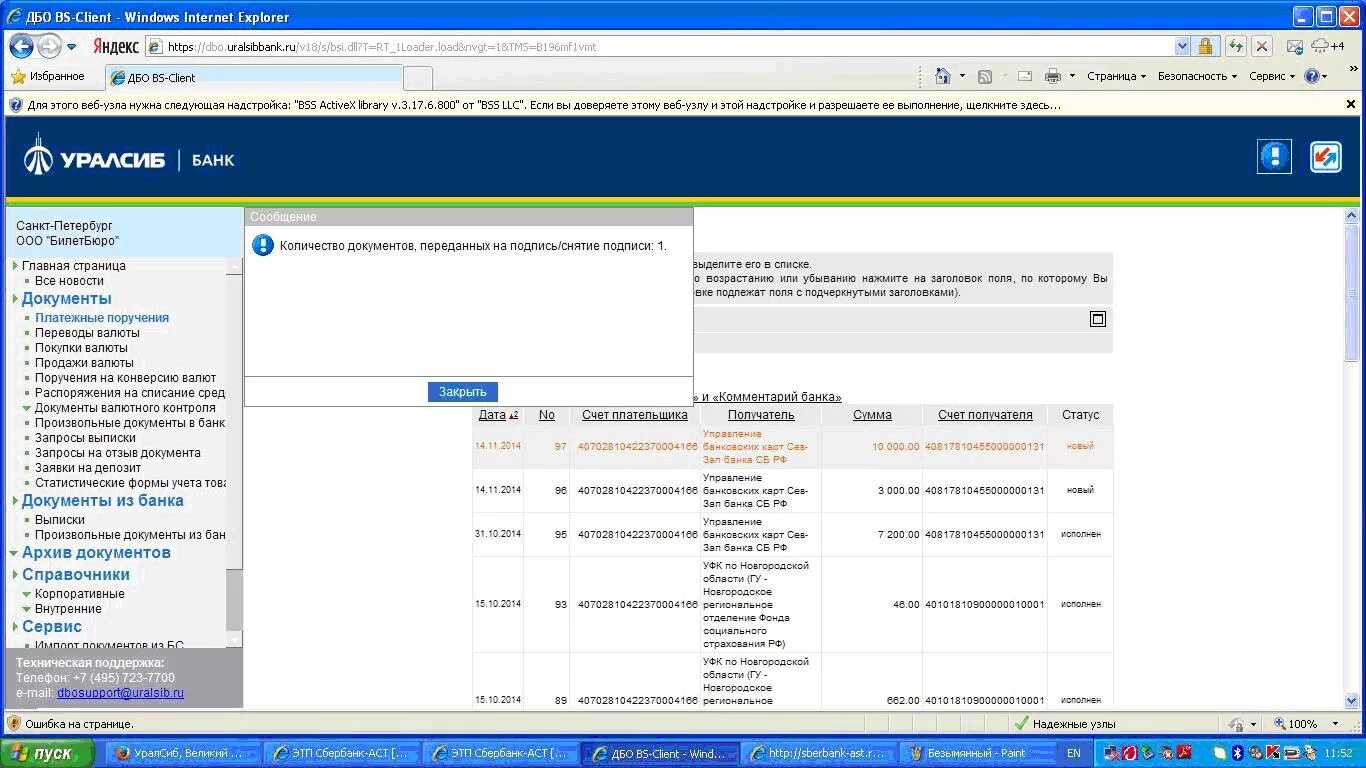Click the Start button пуск
1366x768 pixels.
pyautogui.click(x=47, y=753)
